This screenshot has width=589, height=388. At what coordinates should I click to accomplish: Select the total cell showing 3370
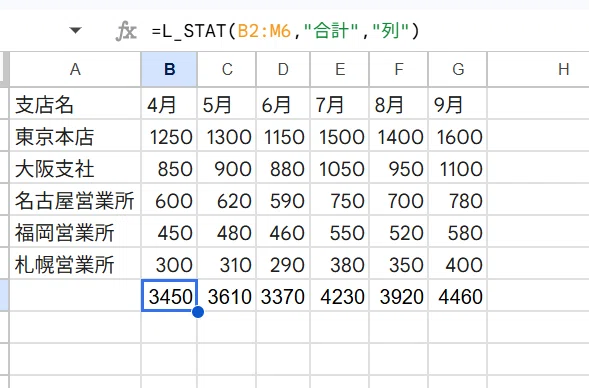coord(283,296)
